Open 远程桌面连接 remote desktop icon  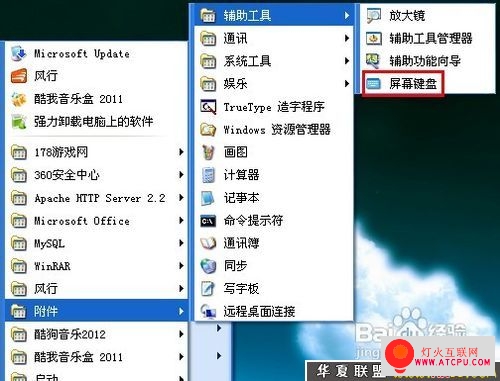point(208,311)
